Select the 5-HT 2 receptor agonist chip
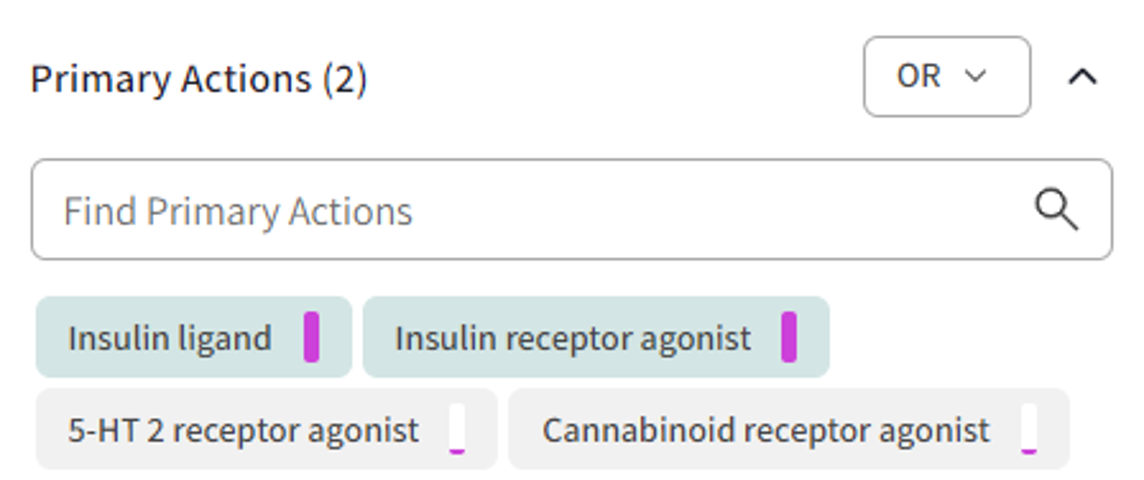Image resolution: width=1144 pixels, height=480 pixels. point(266,430)
